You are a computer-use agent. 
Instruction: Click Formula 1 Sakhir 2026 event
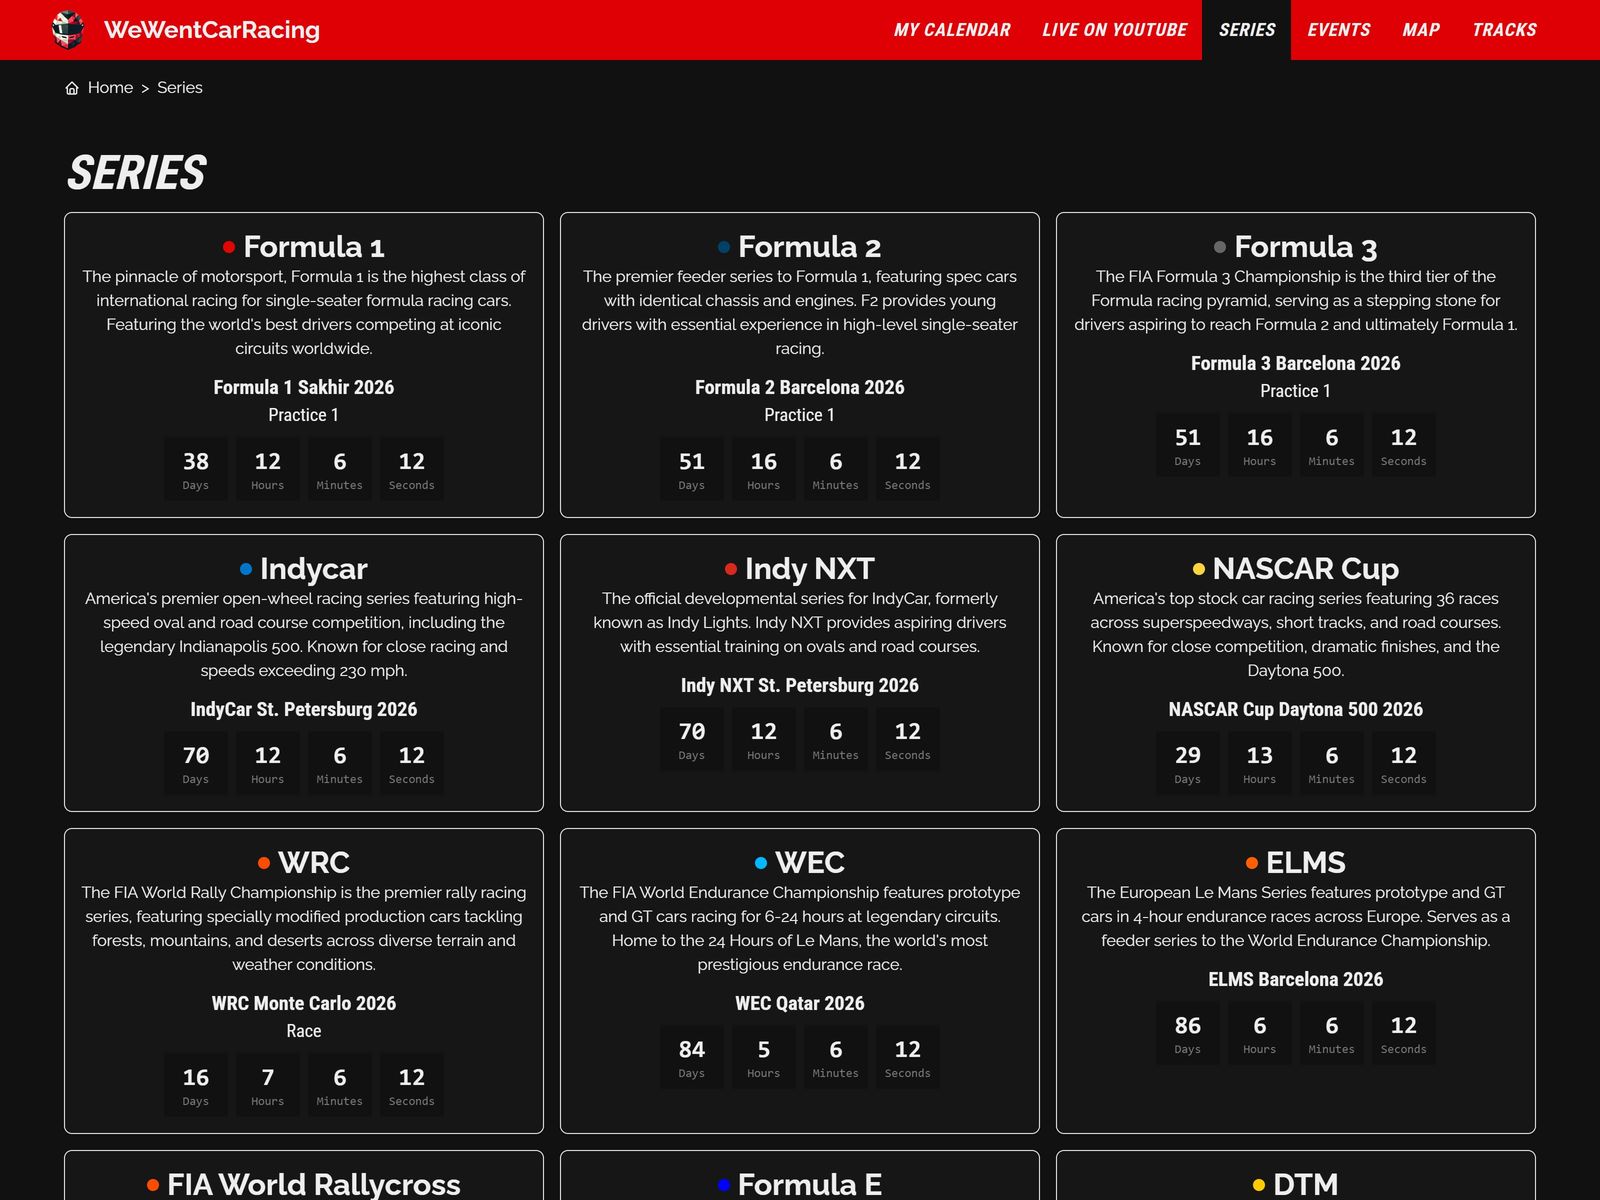304,388
